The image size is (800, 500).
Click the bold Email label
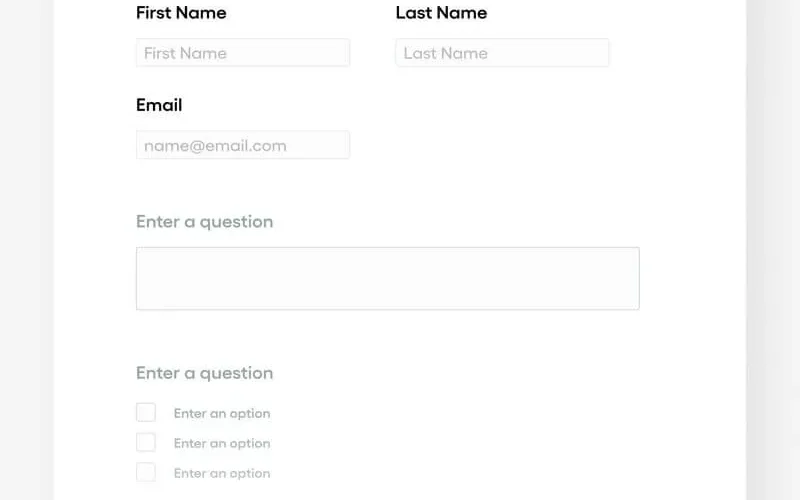pos(159,105)
